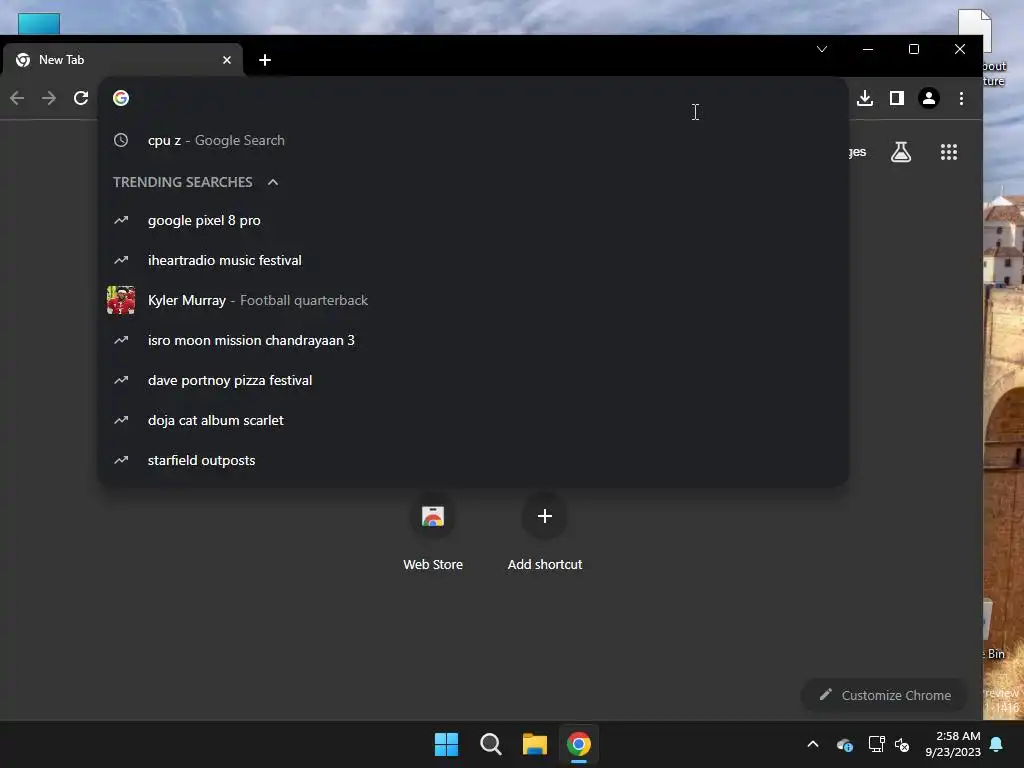Click the Kyler Murray thumbnail photo
This screenshot has height=768, width=1024.
pyautogui.click(x=121, y=300)
